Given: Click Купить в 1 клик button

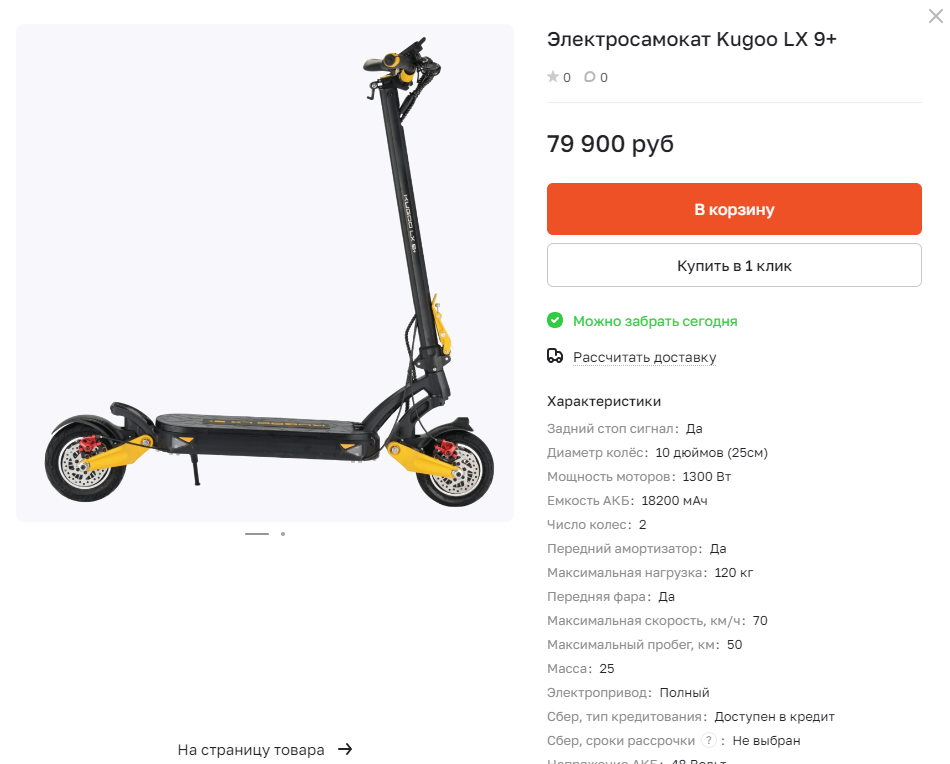Looking at the screenshot, I should (x=734, y=265).
